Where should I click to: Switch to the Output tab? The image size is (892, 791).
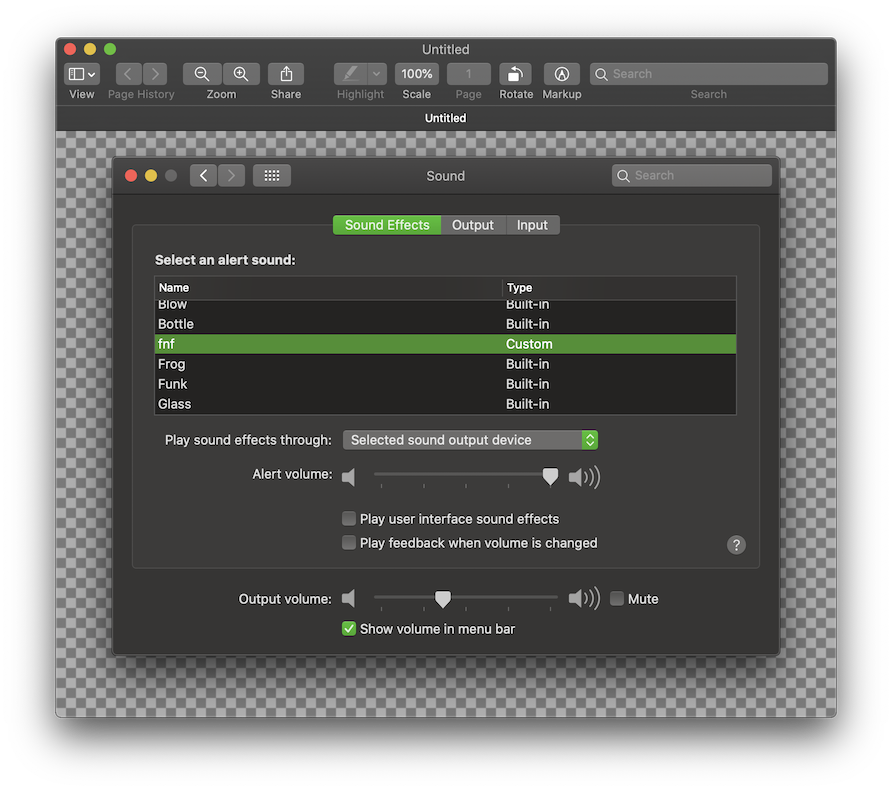tap(473, 225)
